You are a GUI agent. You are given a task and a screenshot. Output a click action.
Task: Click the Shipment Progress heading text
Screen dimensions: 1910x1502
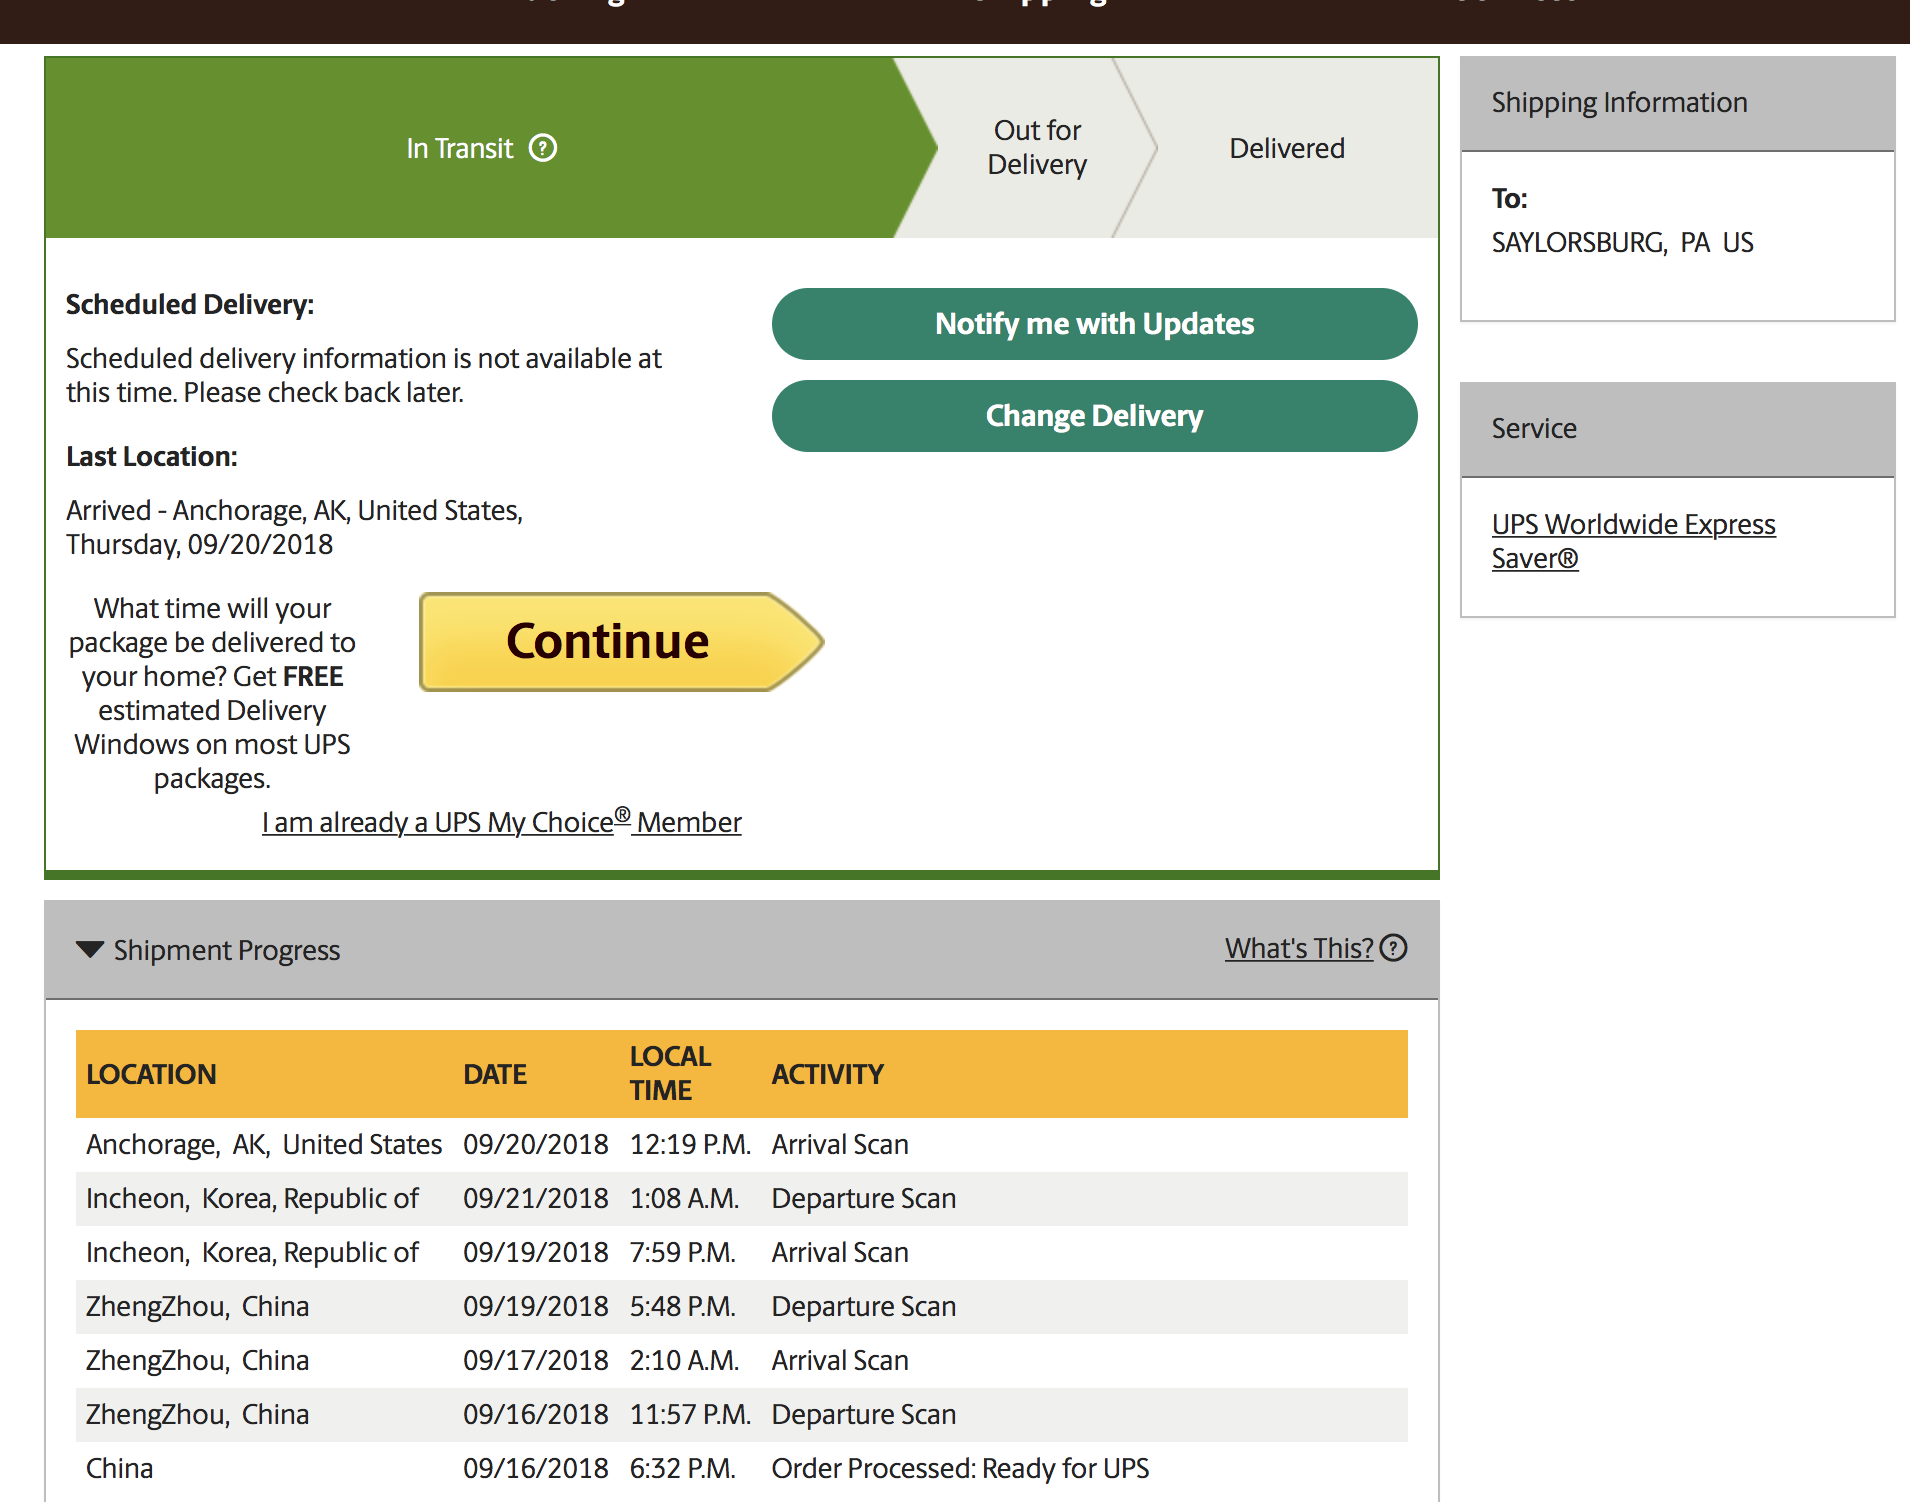point(227,950)
